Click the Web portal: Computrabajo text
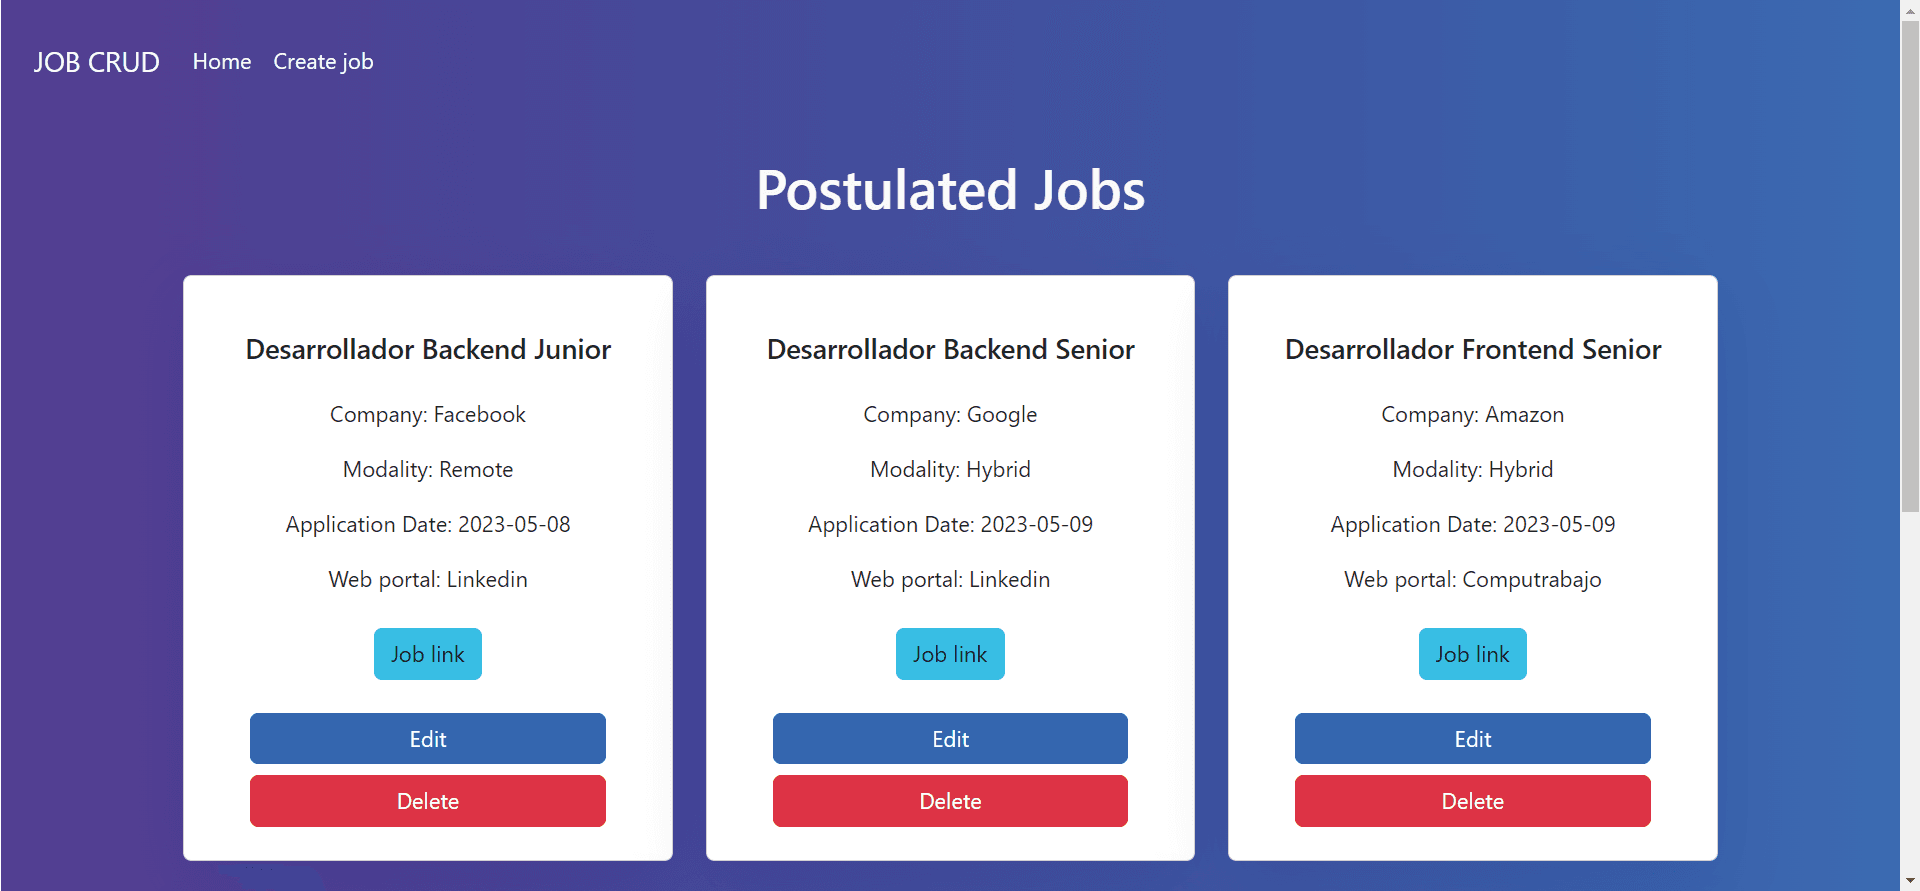Image resolution: width=1920 pixels, height=891 pixels. (x=1472, y=579)
